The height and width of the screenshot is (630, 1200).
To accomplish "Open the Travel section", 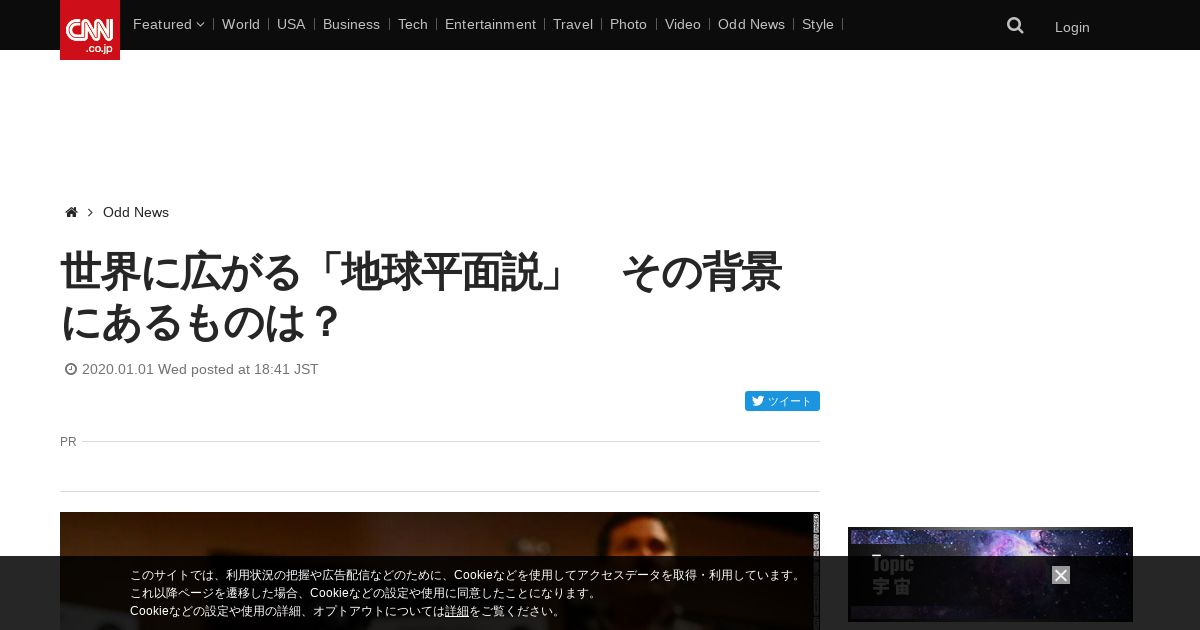I will click(x=573, y=24).
